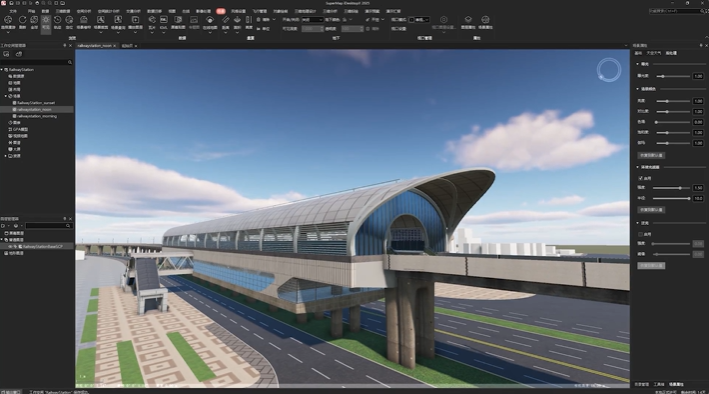Image resolution: width=709 pixels, height=394 pixels.
Task: Select the highlighted sun icon tool
Action: [46, 22]
